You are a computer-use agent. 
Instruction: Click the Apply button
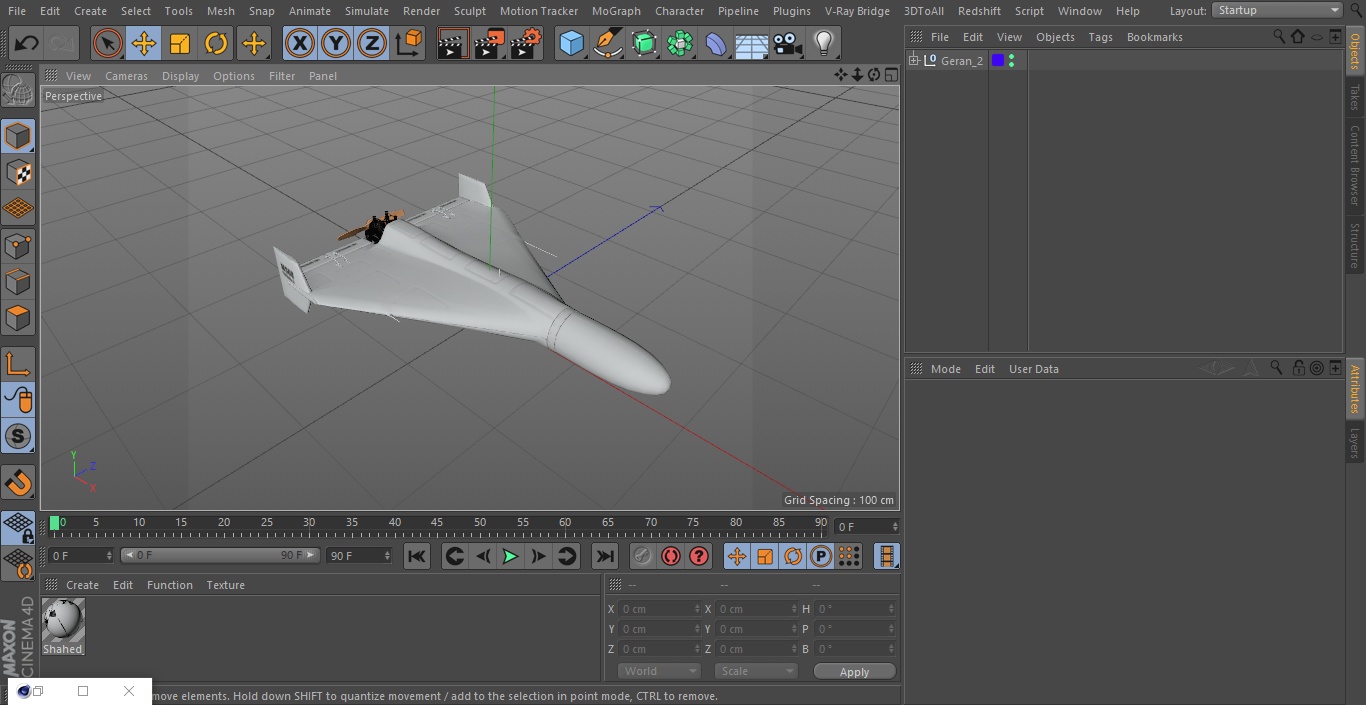point(854,671)
